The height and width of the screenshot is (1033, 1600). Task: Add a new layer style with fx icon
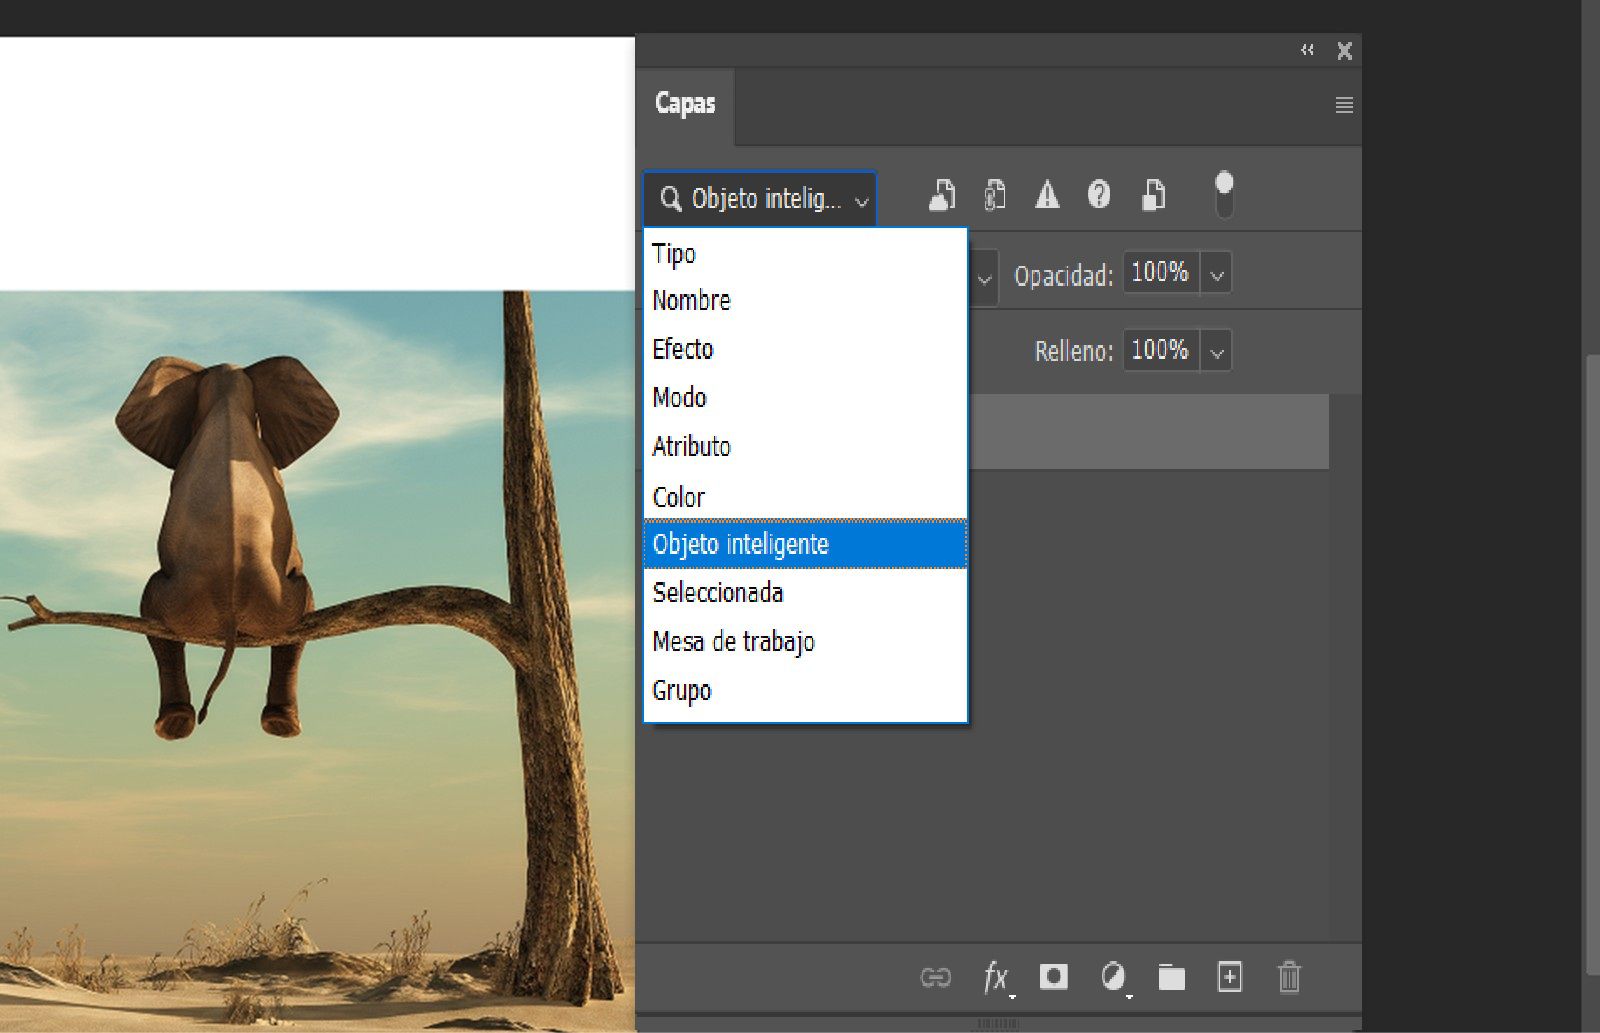pyautogui.click(x=996, y=978)
